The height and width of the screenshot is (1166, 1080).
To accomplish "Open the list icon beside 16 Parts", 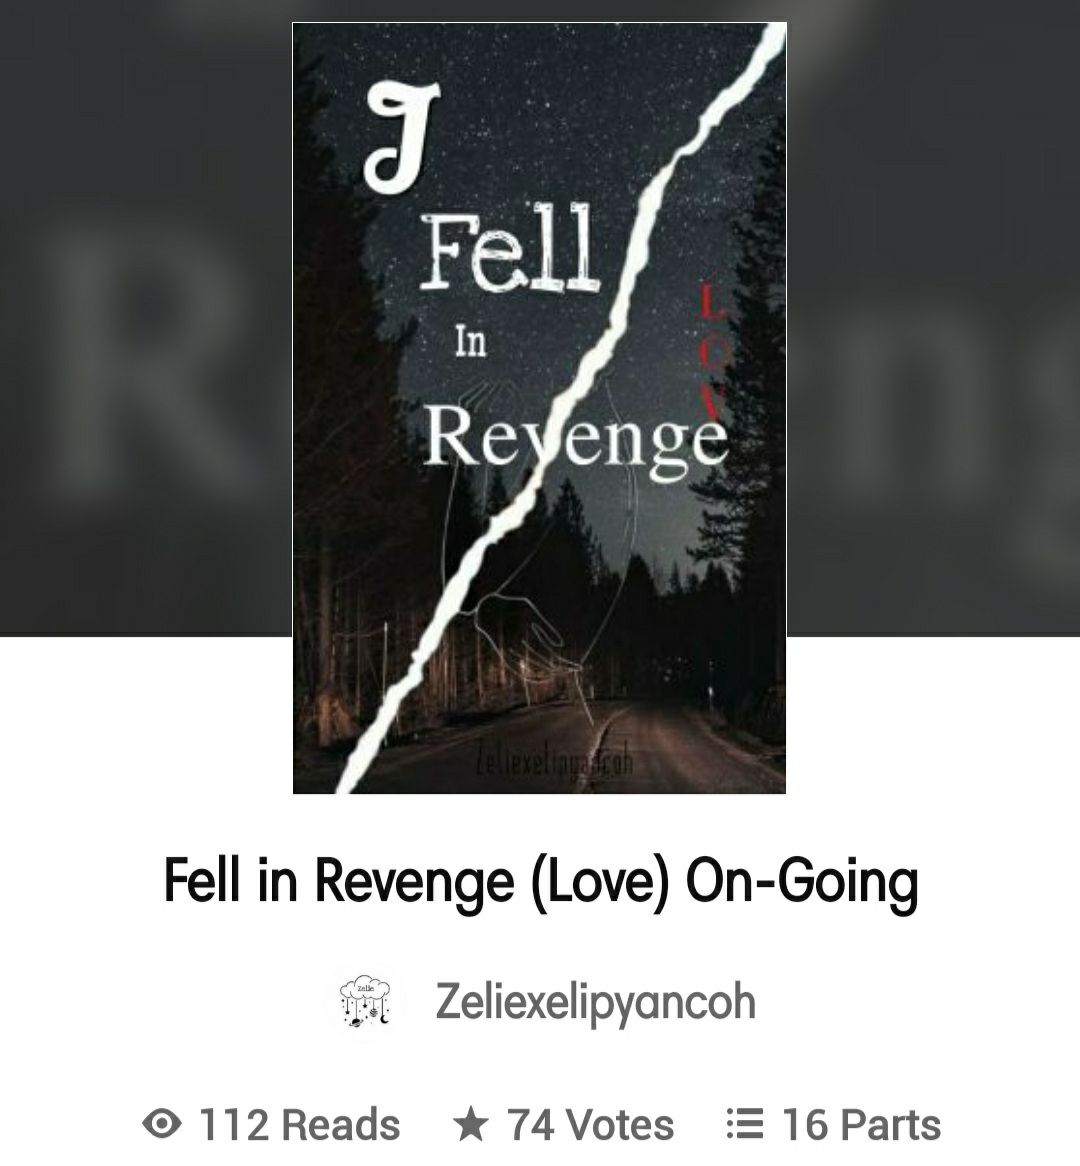I will (744, 1124).
